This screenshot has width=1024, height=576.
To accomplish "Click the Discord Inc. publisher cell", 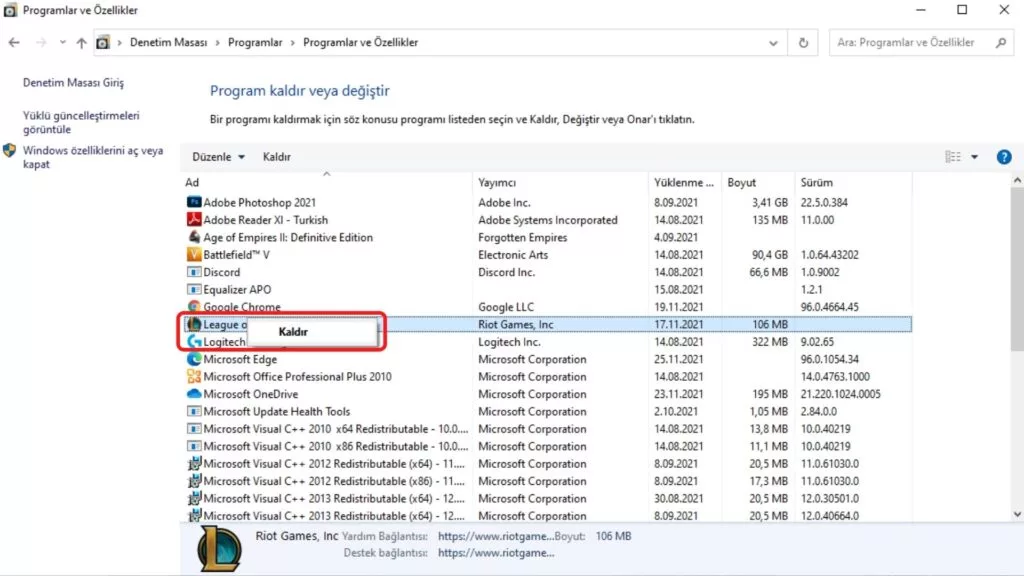I will click(x=506, y=272).
